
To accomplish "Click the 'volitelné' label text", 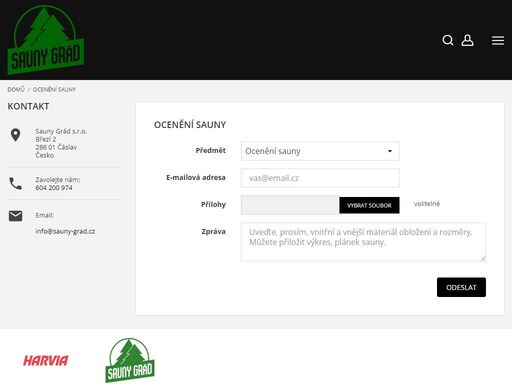I will click(427, 204).
